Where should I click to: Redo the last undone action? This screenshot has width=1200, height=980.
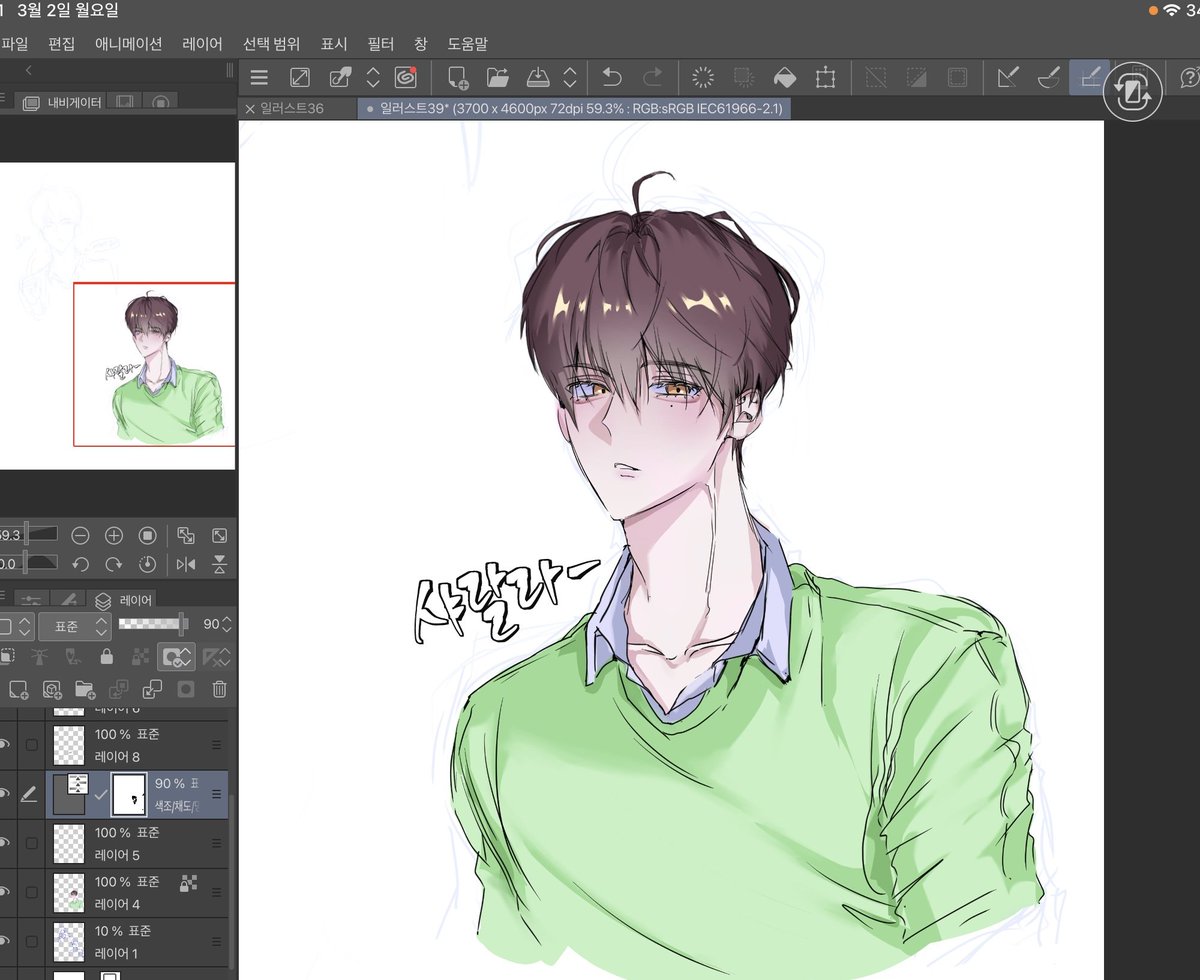652,78
